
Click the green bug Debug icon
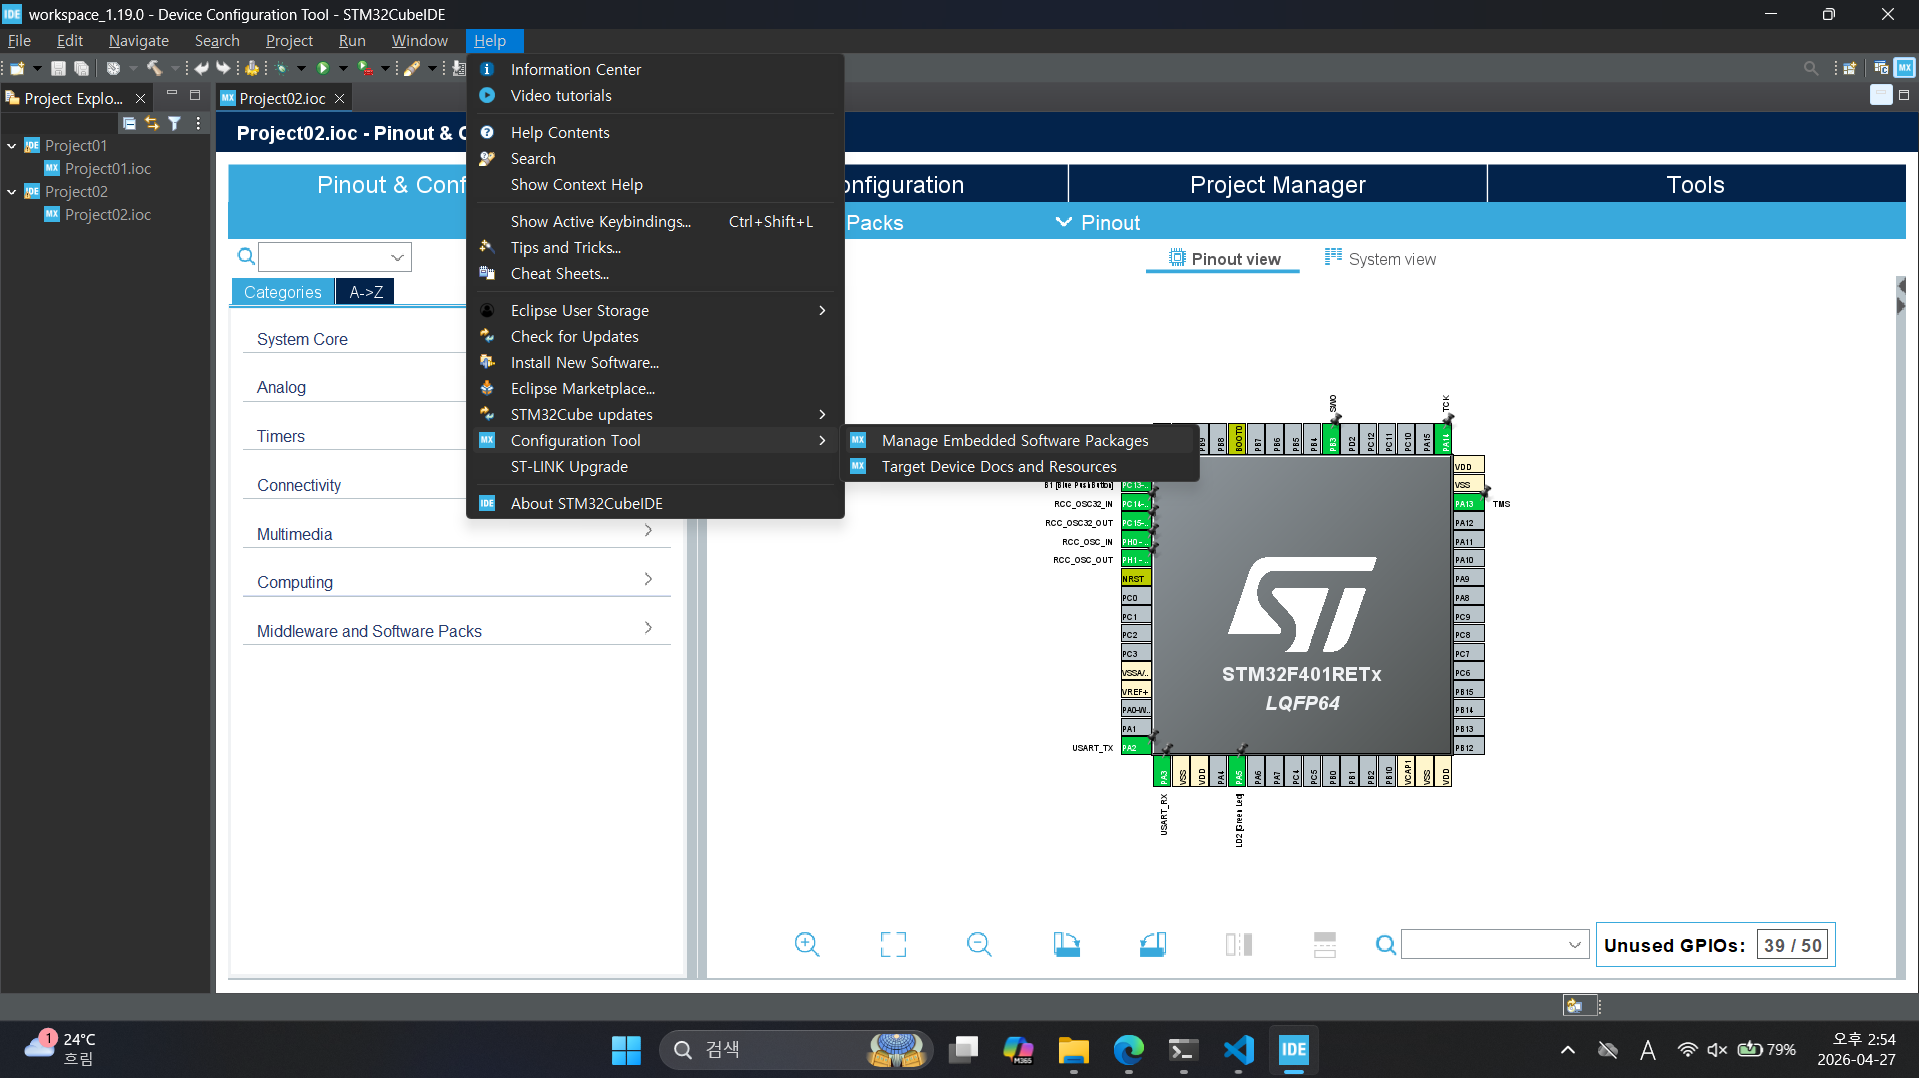[x=282, y=68]
